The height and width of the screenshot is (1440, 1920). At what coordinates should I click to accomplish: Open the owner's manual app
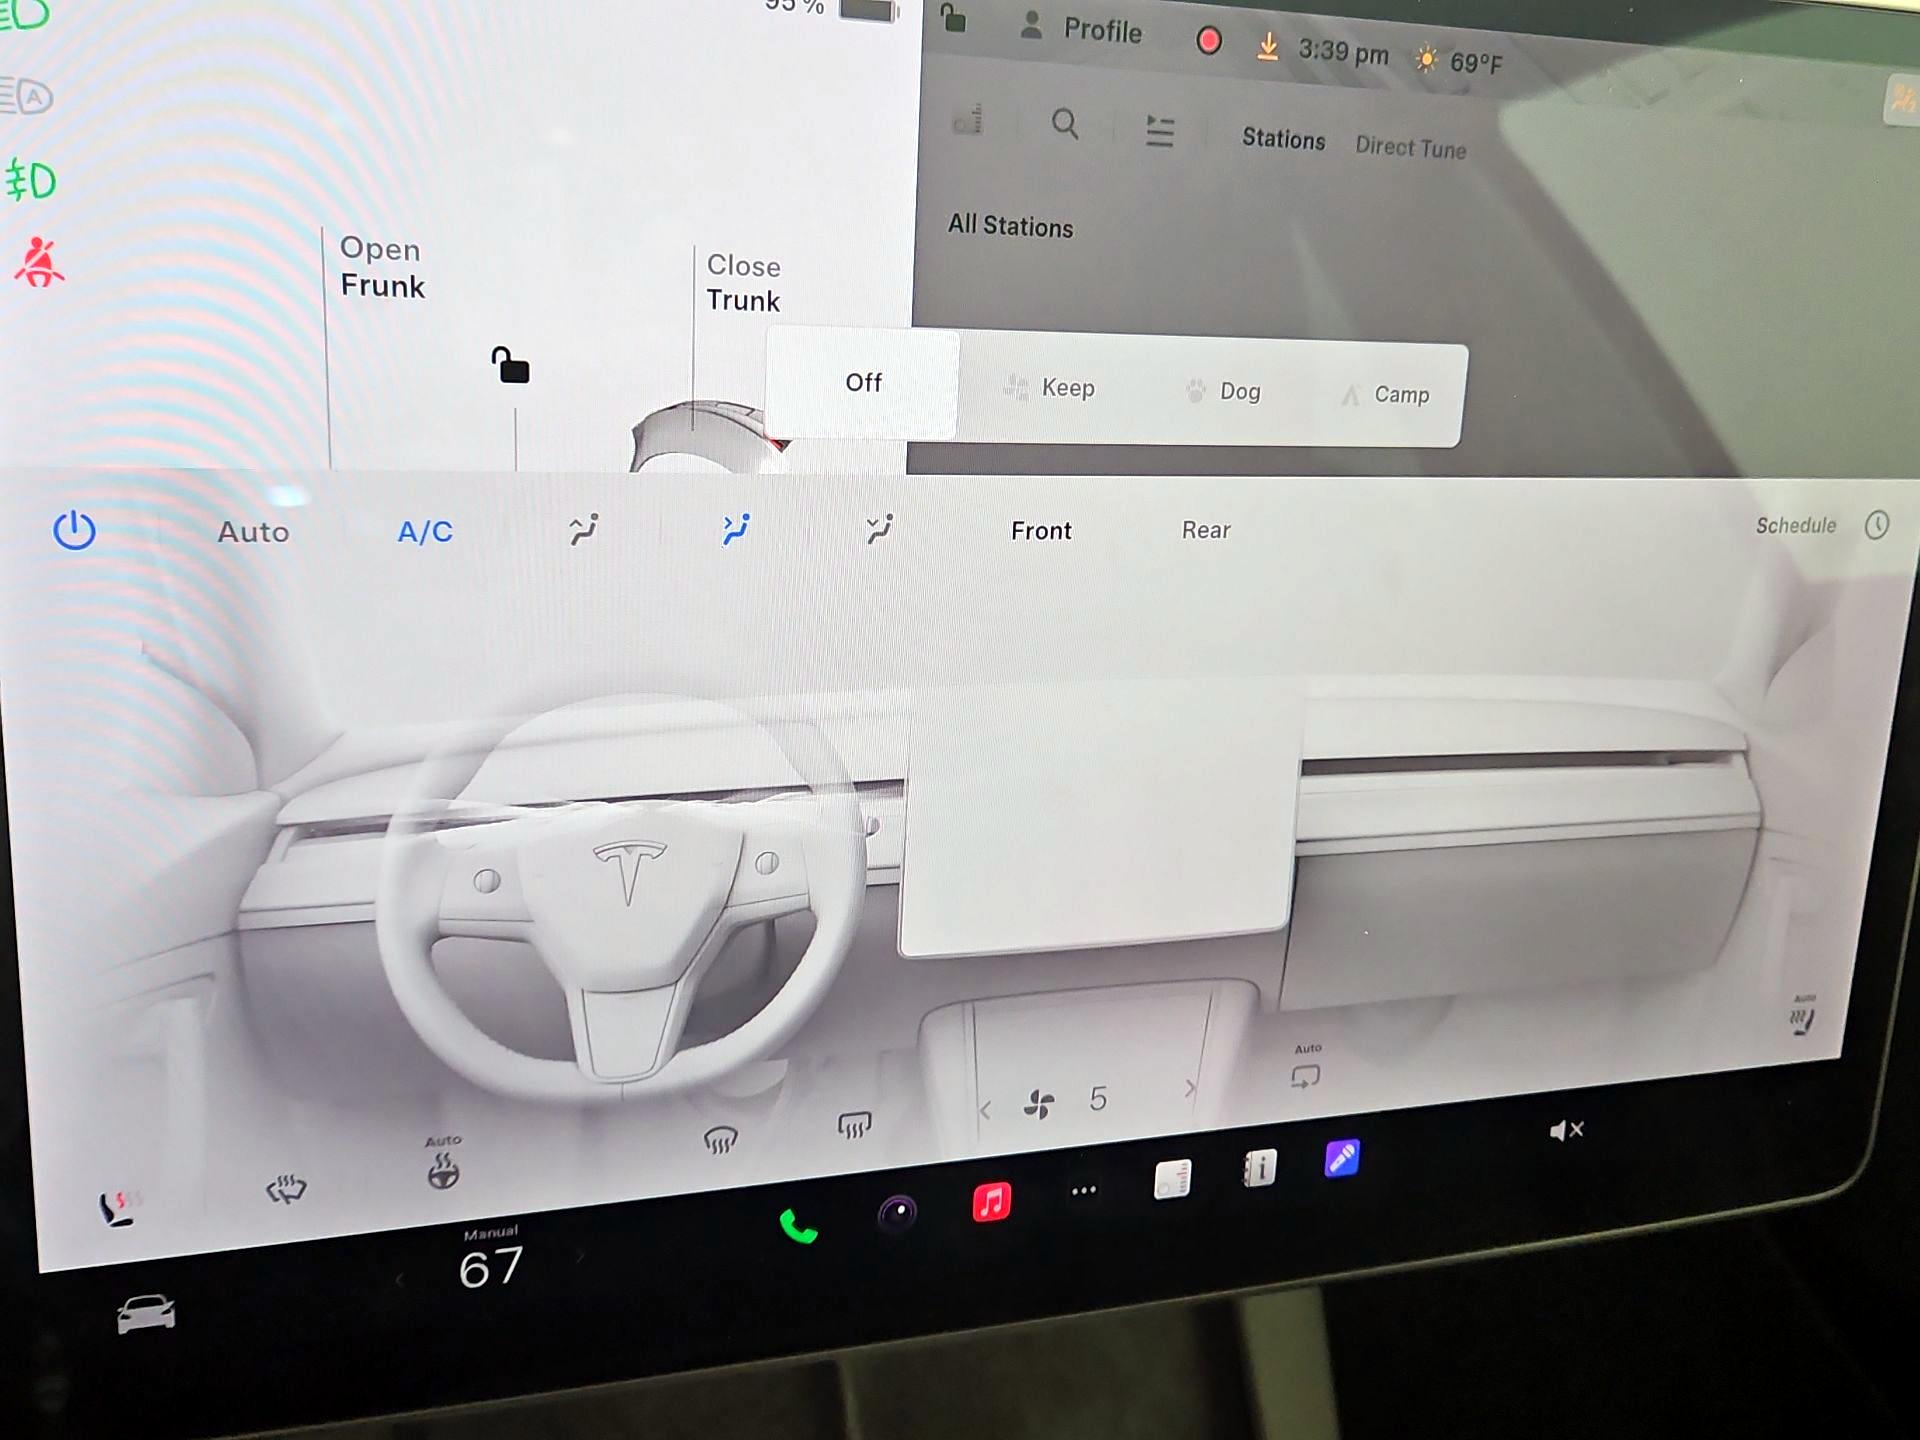pyautogui.click(x=1259, y=1167)
